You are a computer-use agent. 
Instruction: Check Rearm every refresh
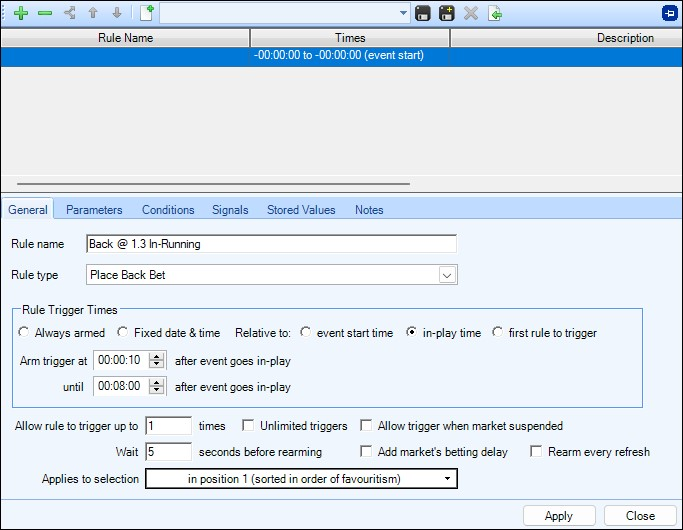[x=536, y=451]
